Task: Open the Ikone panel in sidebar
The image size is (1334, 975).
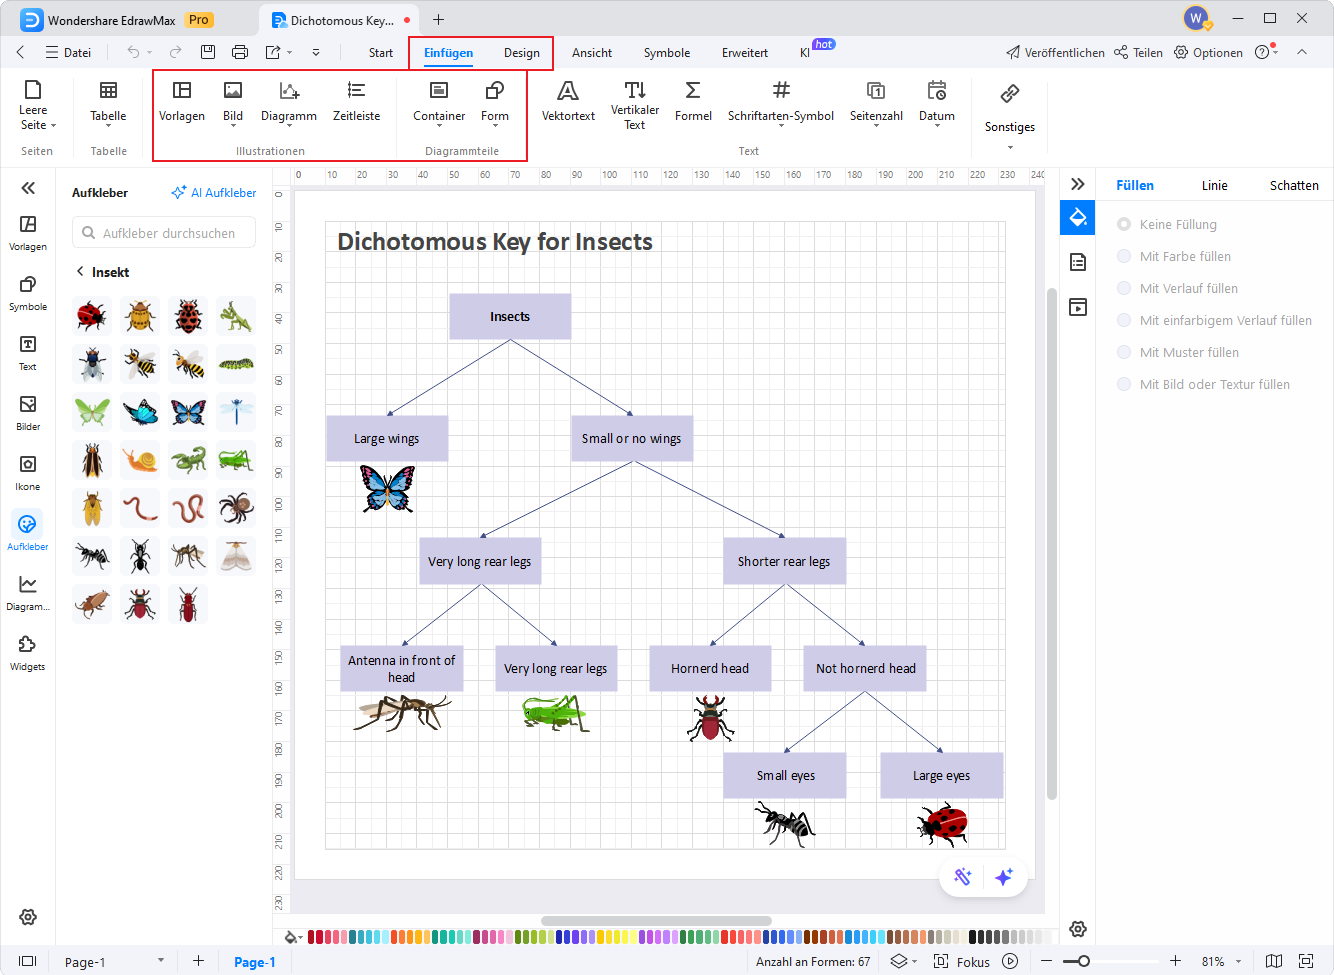Action: pos(28,472)
